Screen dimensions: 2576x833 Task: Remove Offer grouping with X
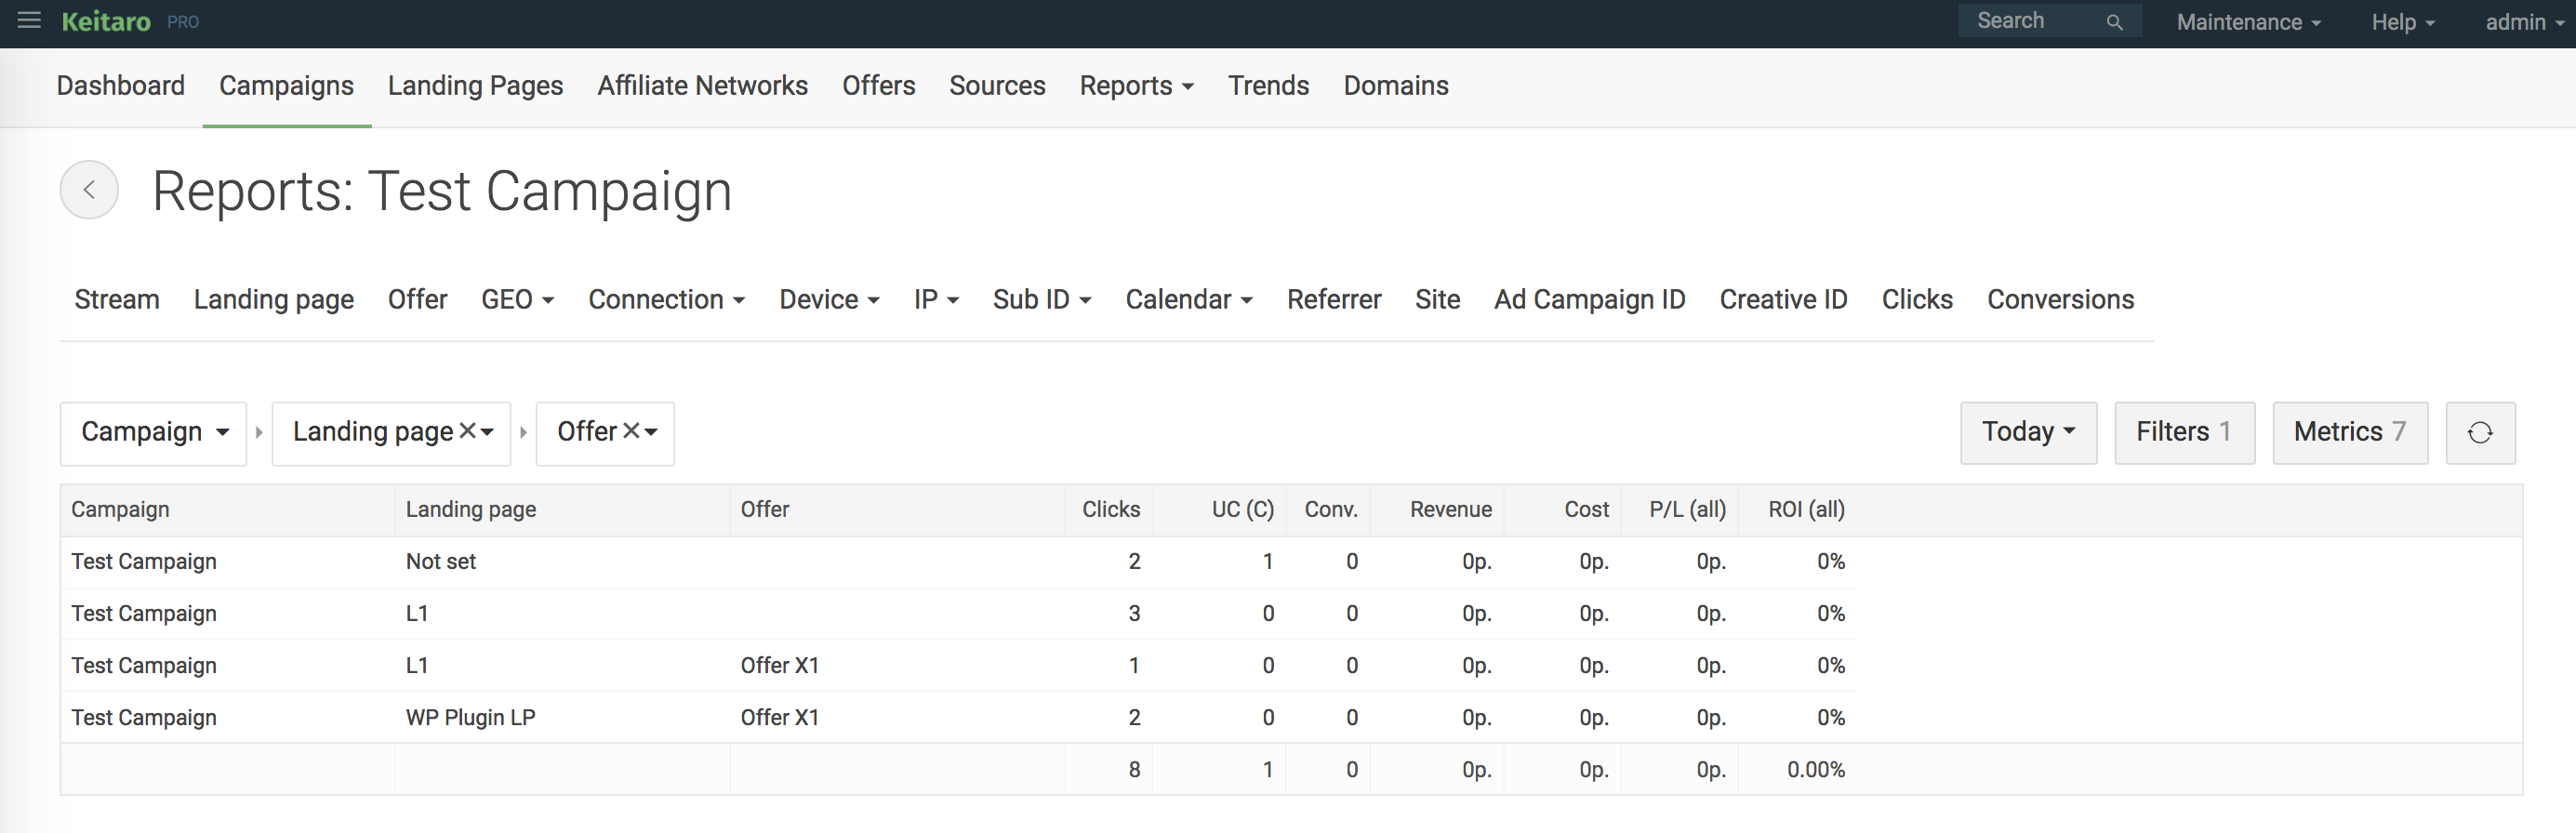coord(631,431)
